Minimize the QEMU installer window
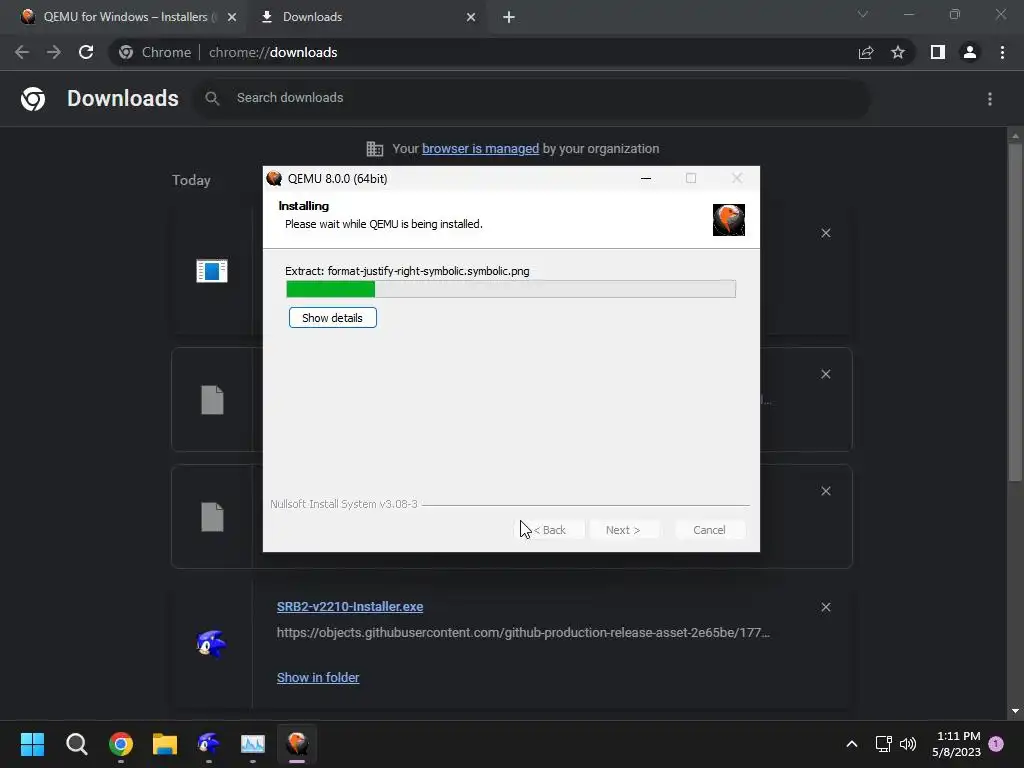The image size is (1024, 768). tap(646, 178)
